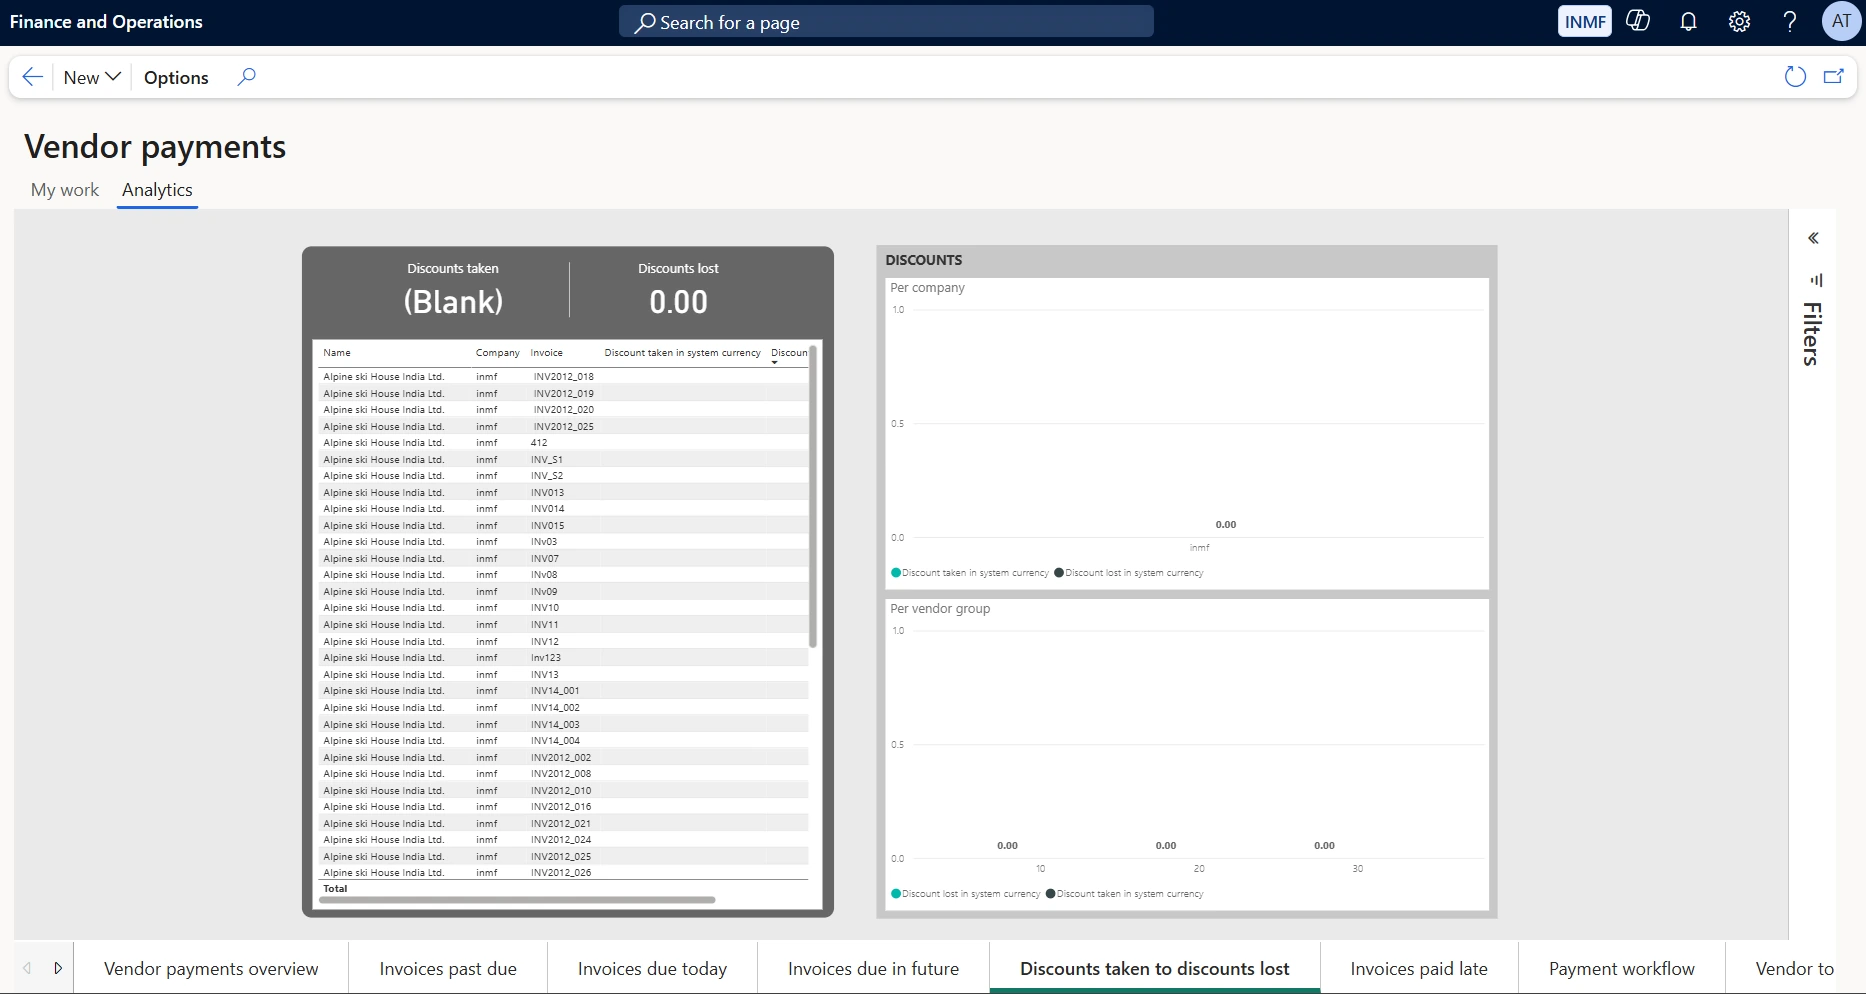
Task: Click the Discounts taken (Blank) card
Action: point(453,290)
